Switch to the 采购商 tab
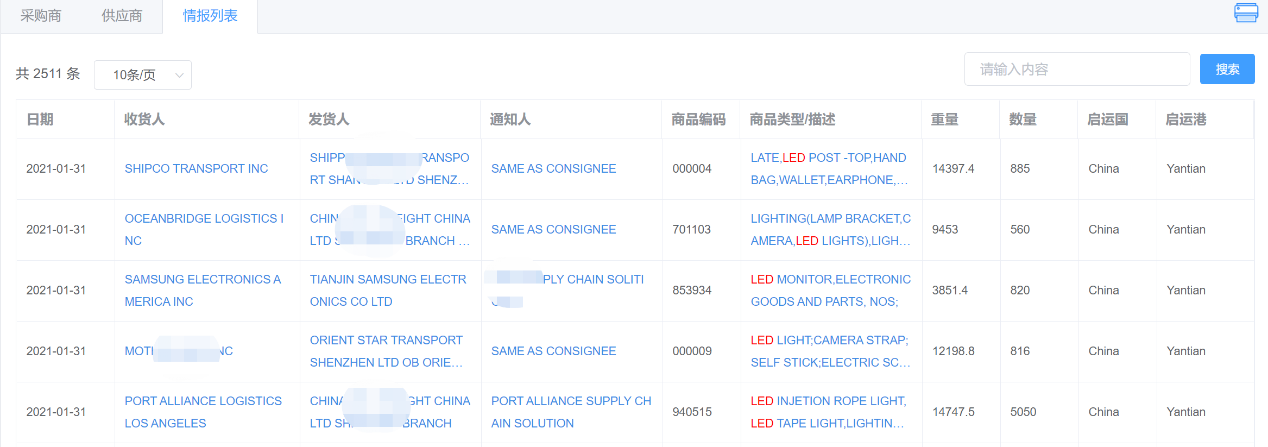This screenshot has width=1268, height=447. (41, 16)
